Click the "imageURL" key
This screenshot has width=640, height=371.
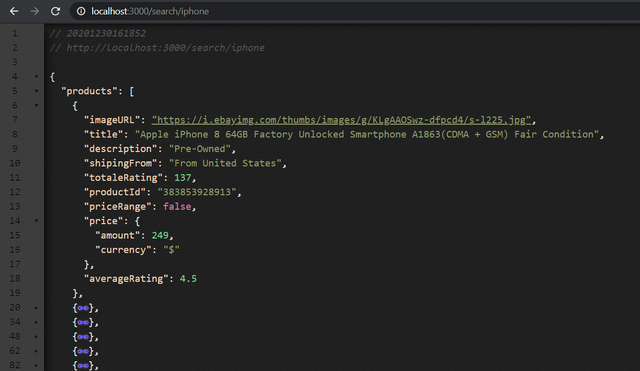pyautogui.click(x=112, y=120)
